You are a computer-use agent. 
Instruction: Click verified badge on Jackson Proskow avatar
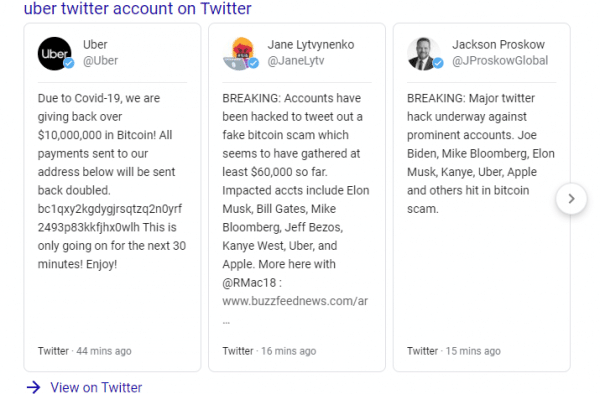(438, 63)
